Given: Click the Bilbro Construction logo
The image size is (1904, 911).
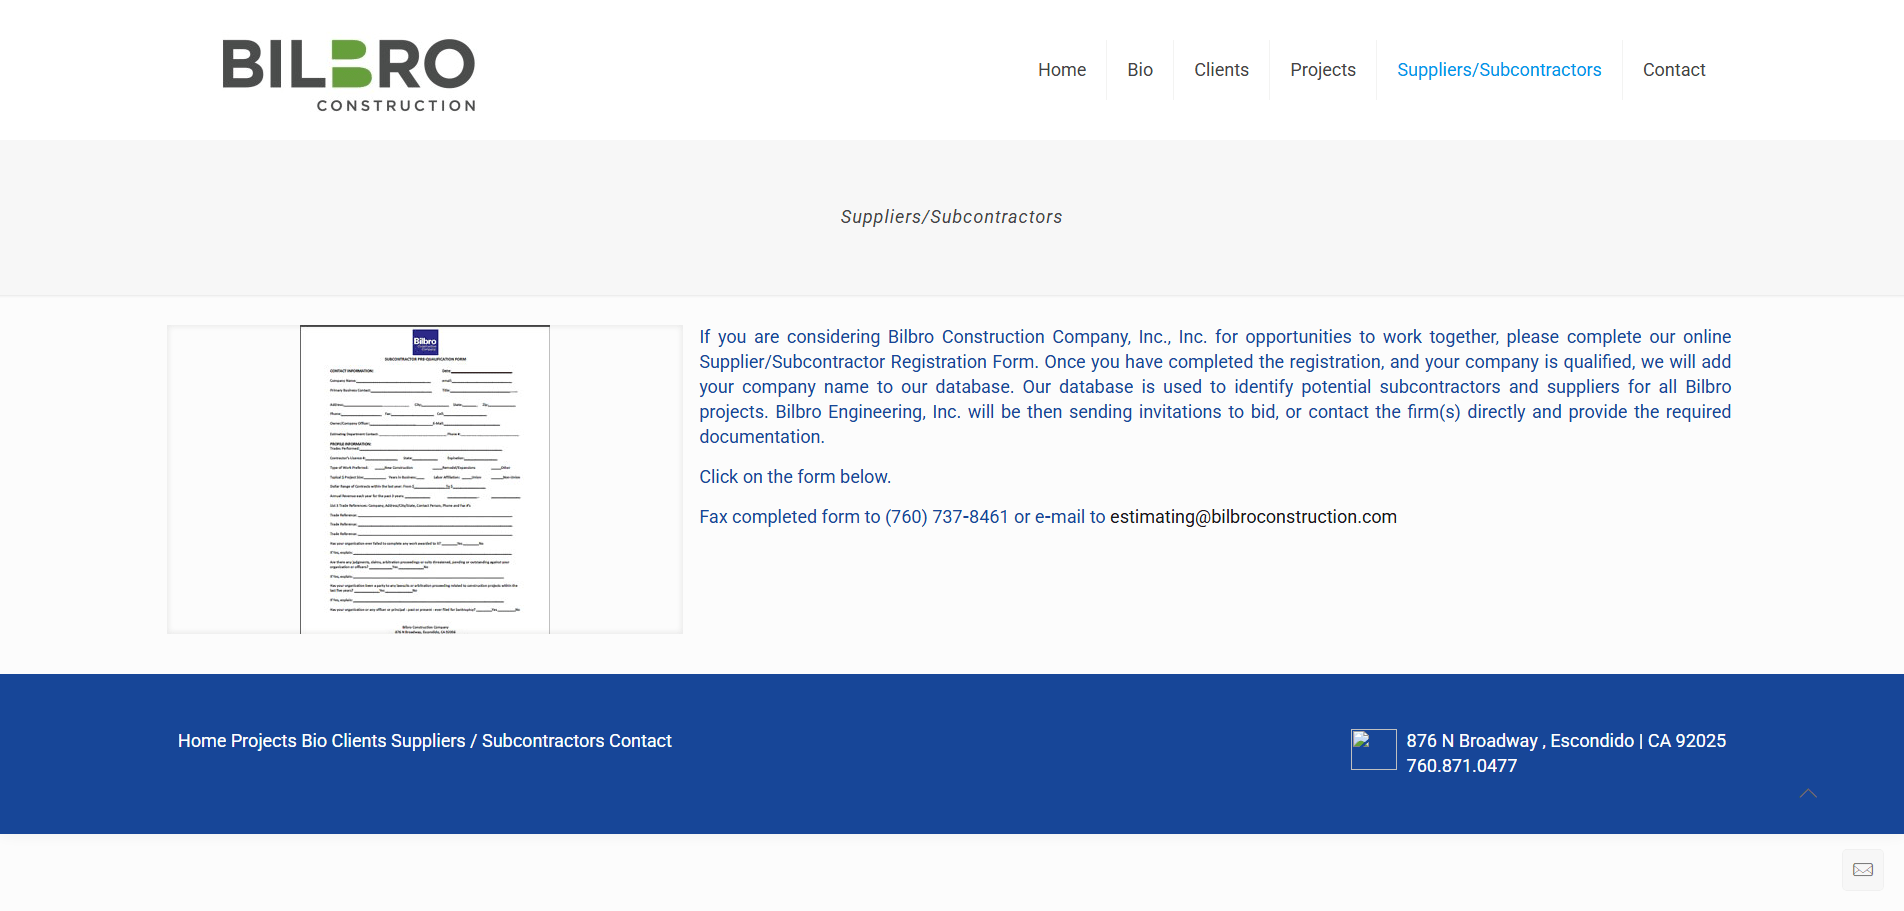Looking at the screenshot, I should click(x=348, y=75).
